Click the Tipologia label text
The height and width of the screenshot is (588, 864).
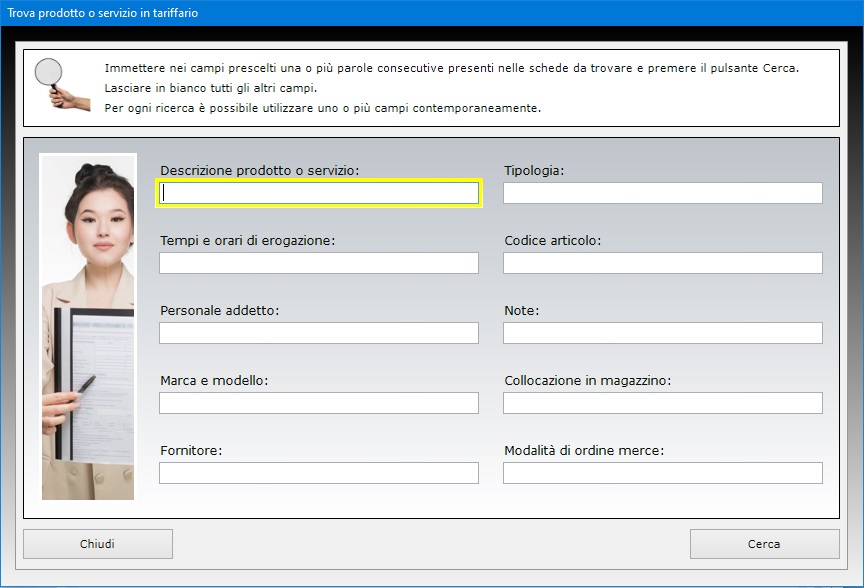pos(534,171)
